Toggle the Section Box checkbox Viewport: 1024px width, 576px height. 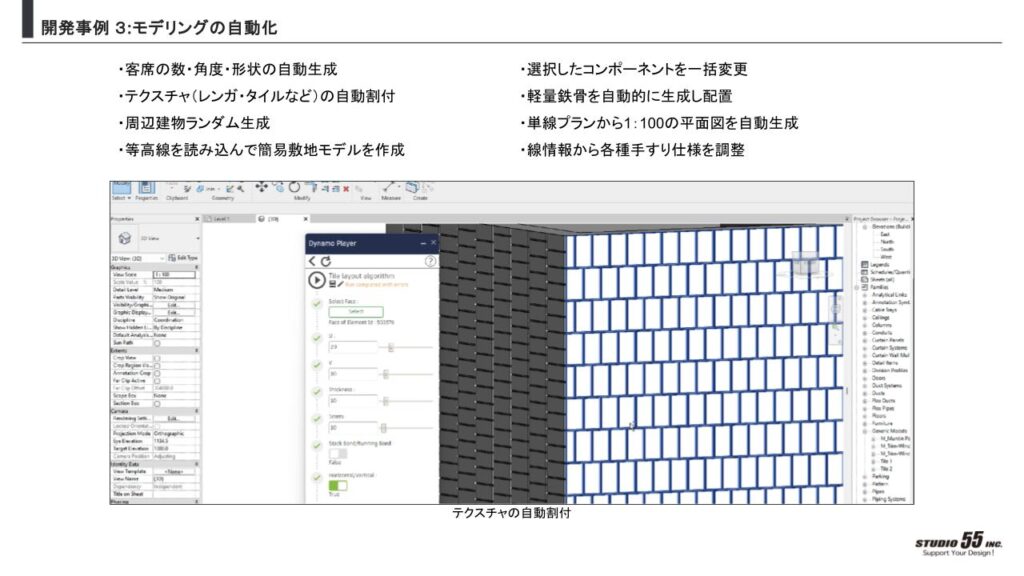(x=157, y=404)
